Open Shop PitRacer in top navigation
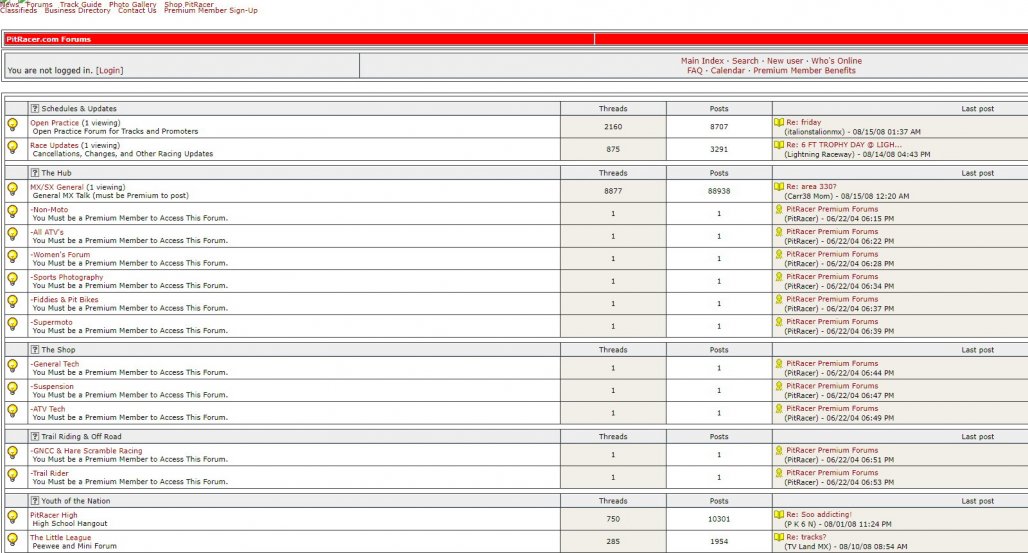The image size is (1028, 553). pos(189,4)
